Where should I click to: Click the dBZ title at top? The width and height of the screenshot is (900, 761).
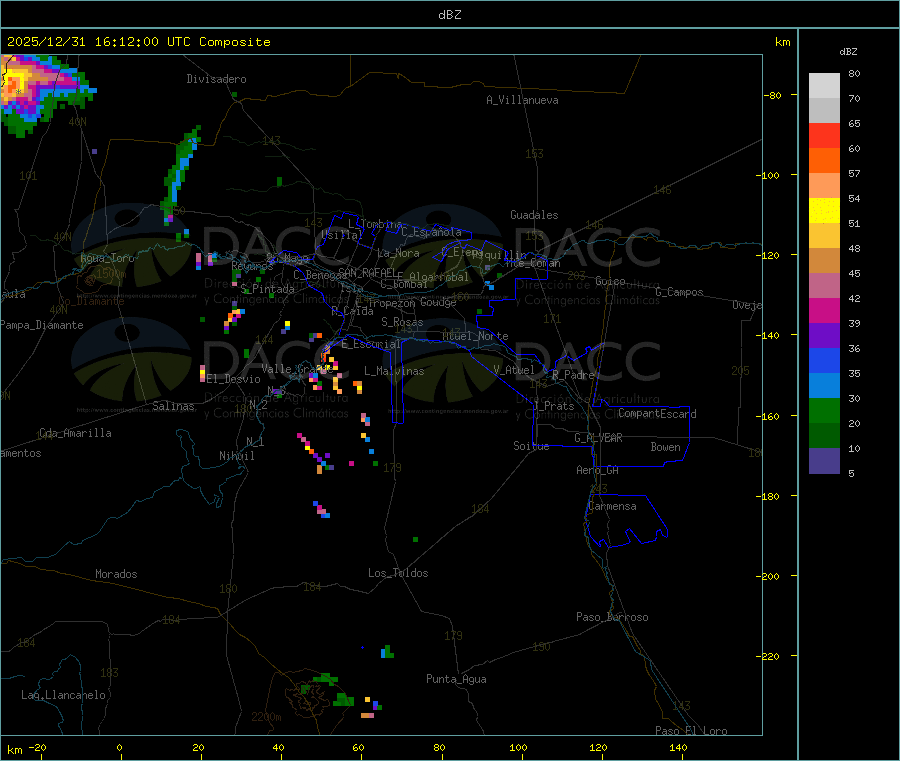tap(449, 14)
